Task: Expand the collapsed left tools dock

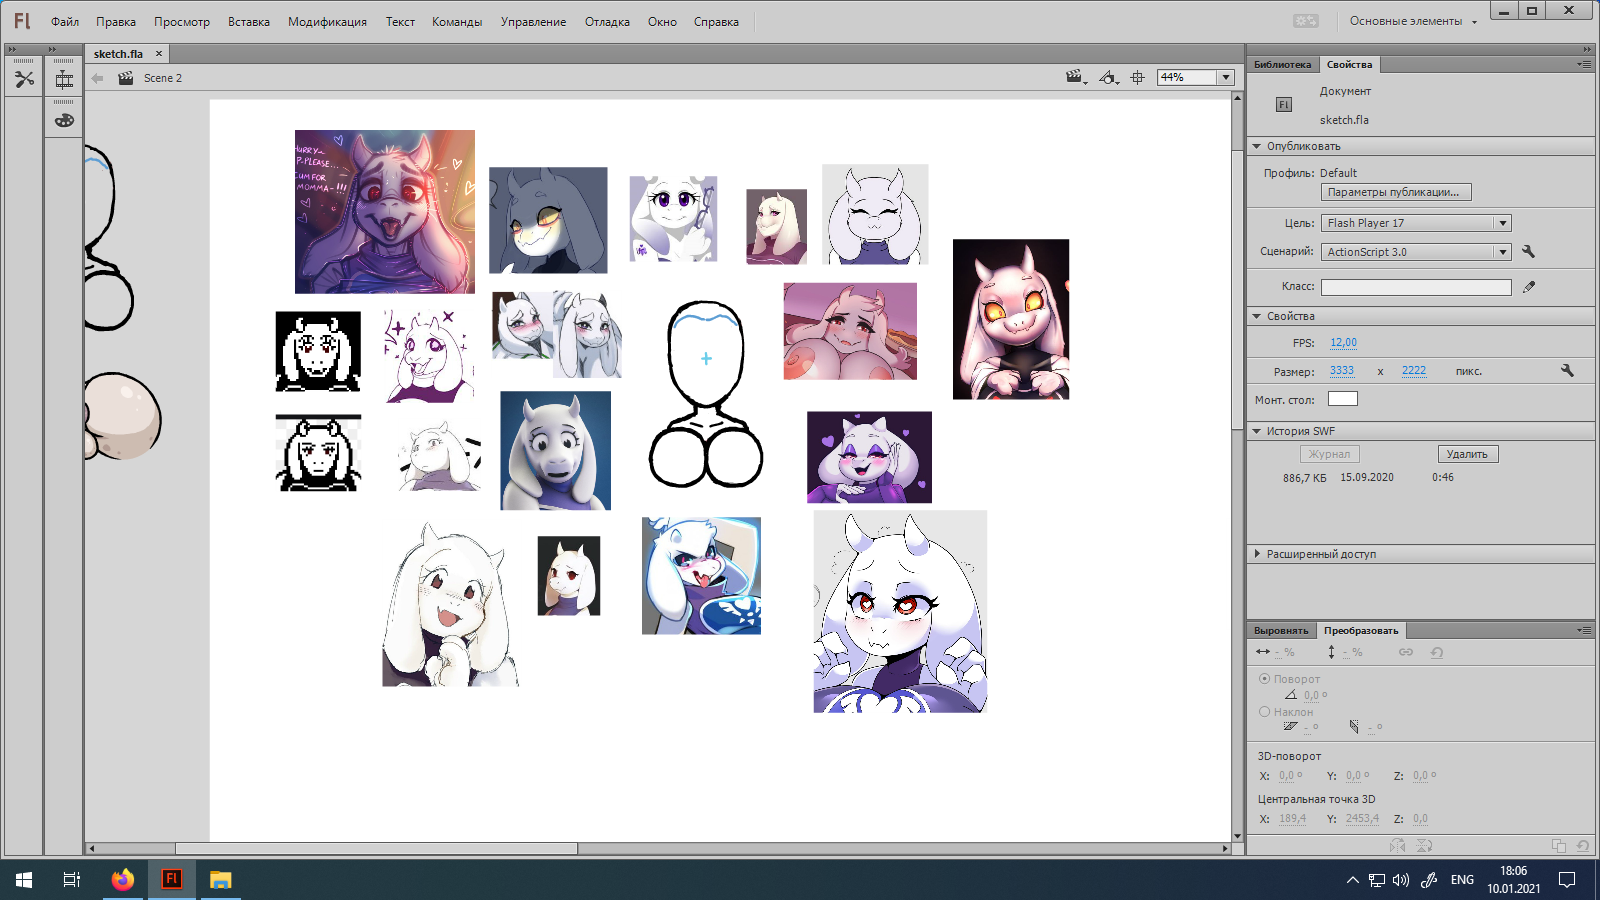Action: (12, 49)
